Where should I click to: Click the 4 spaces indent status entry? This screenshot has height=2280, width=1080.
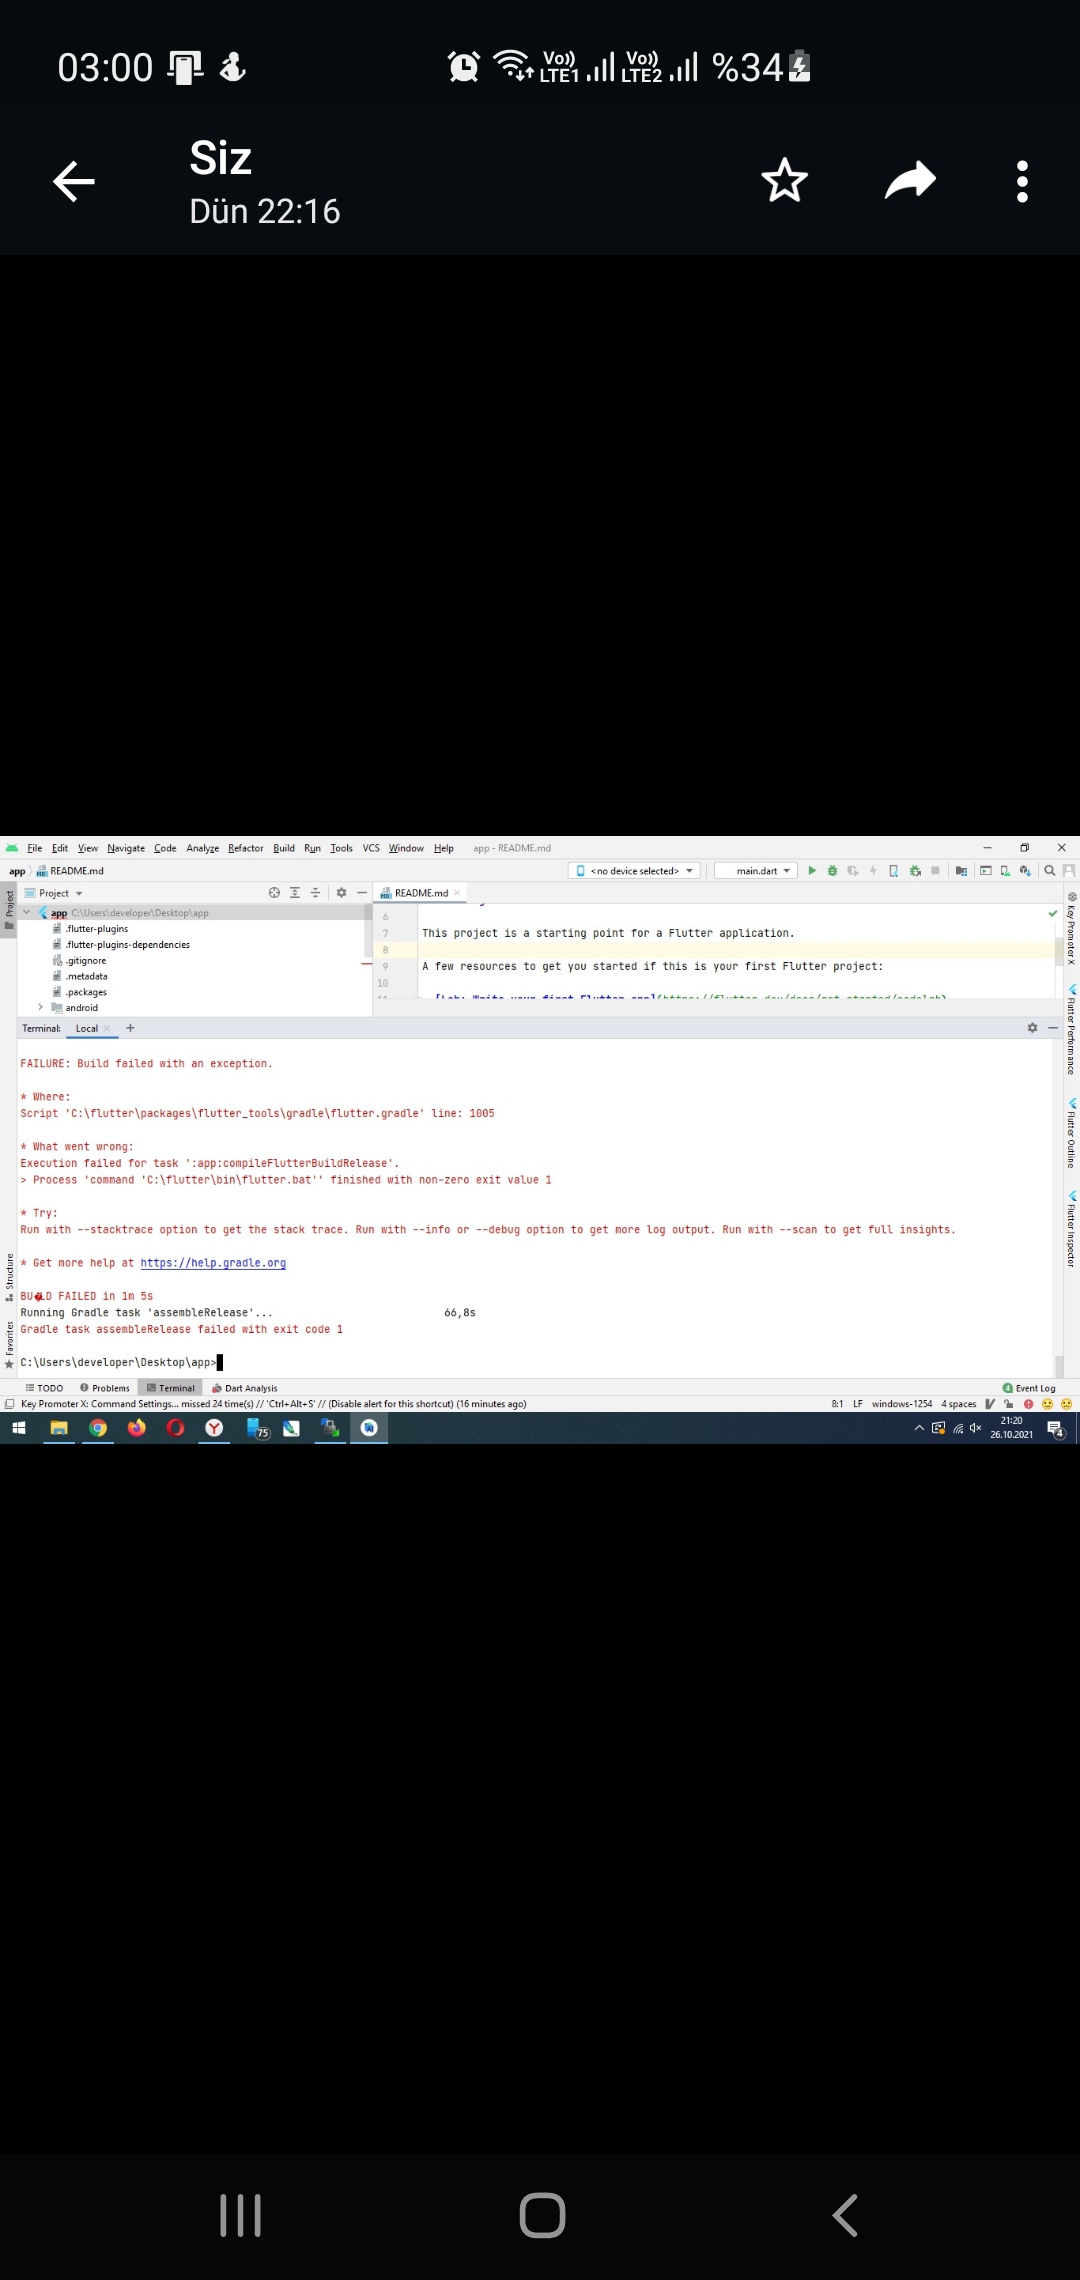point(959,1404)
